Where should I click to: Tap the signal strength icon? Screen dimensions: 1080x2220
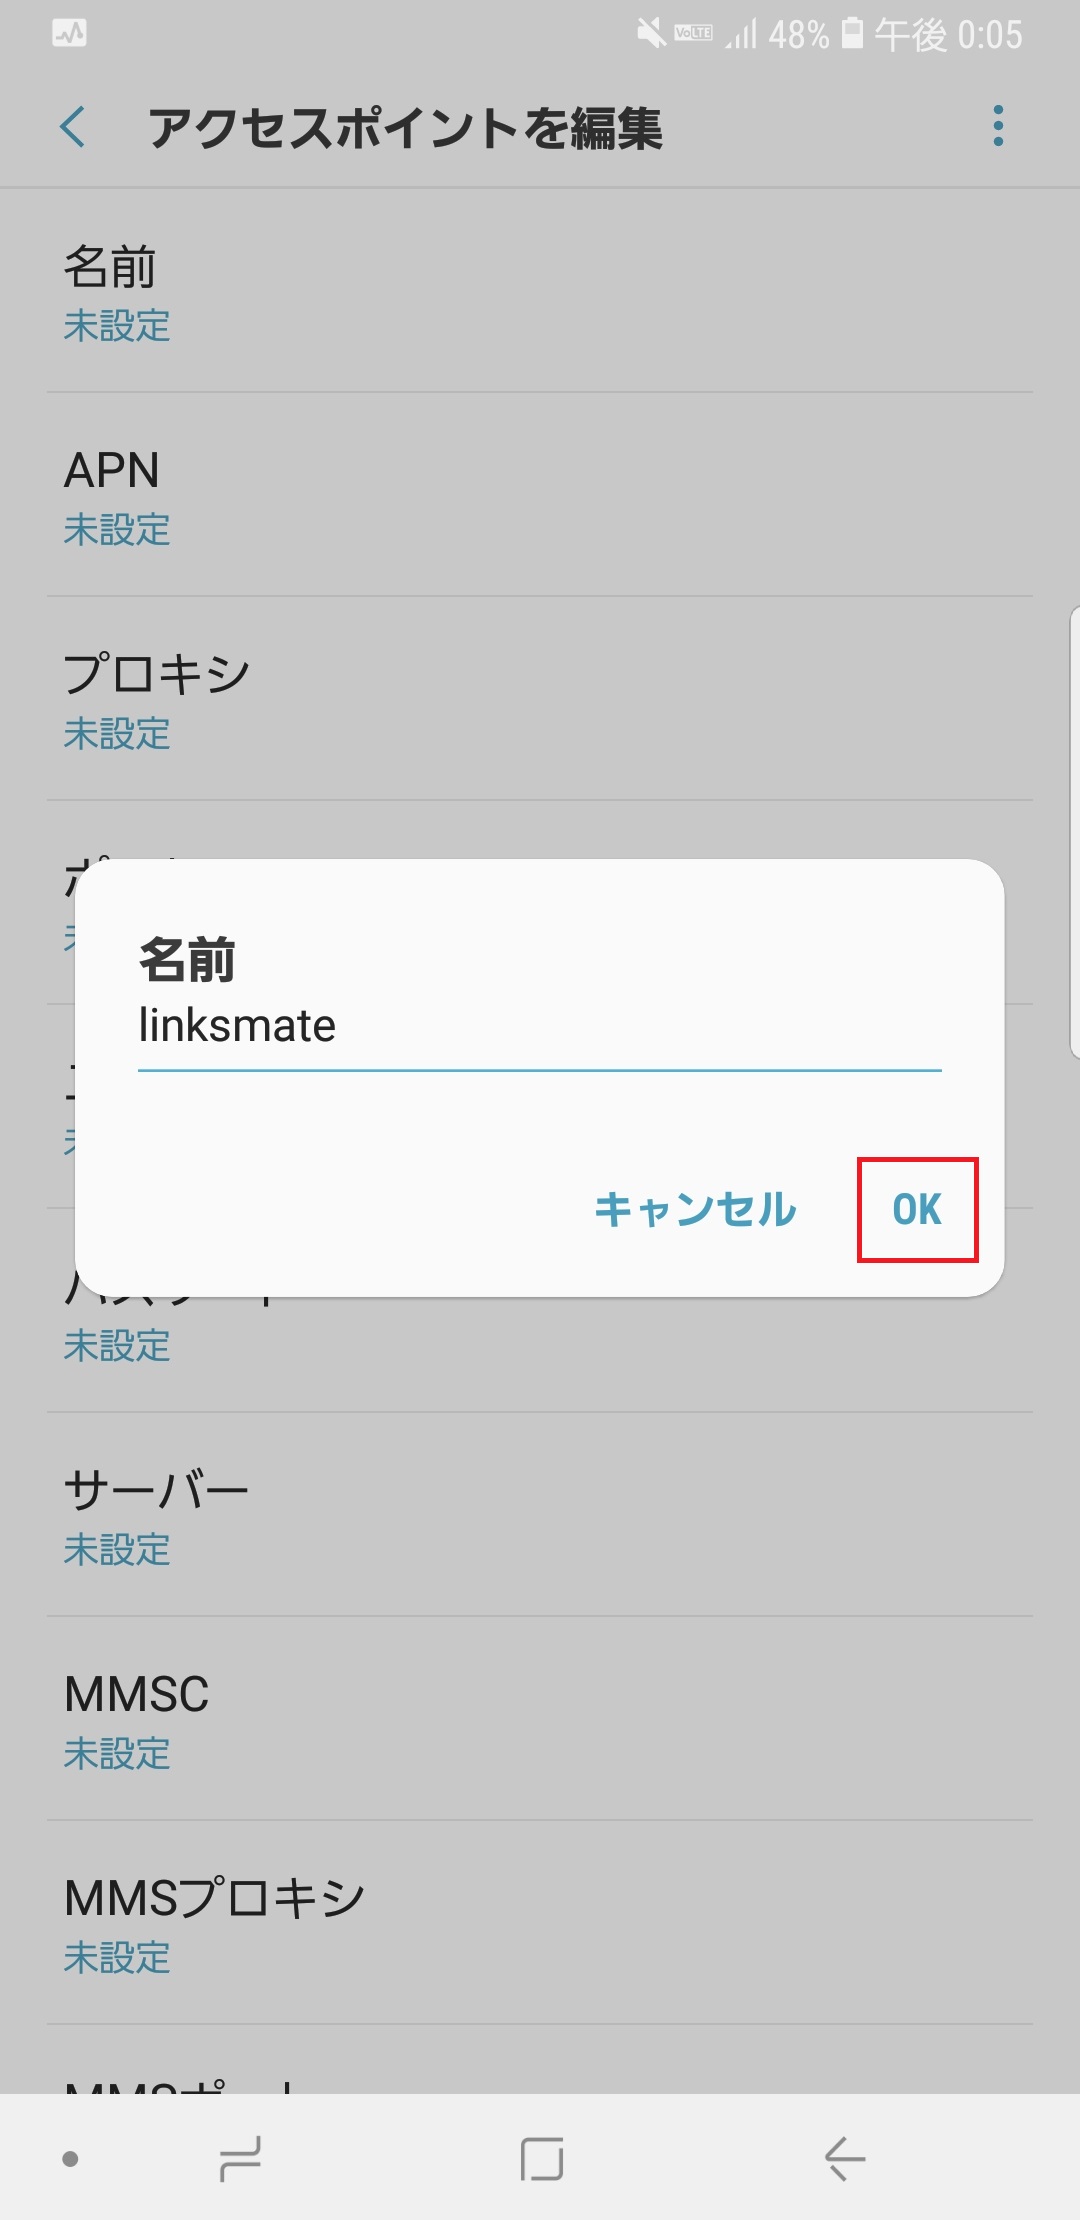point(740,35)
